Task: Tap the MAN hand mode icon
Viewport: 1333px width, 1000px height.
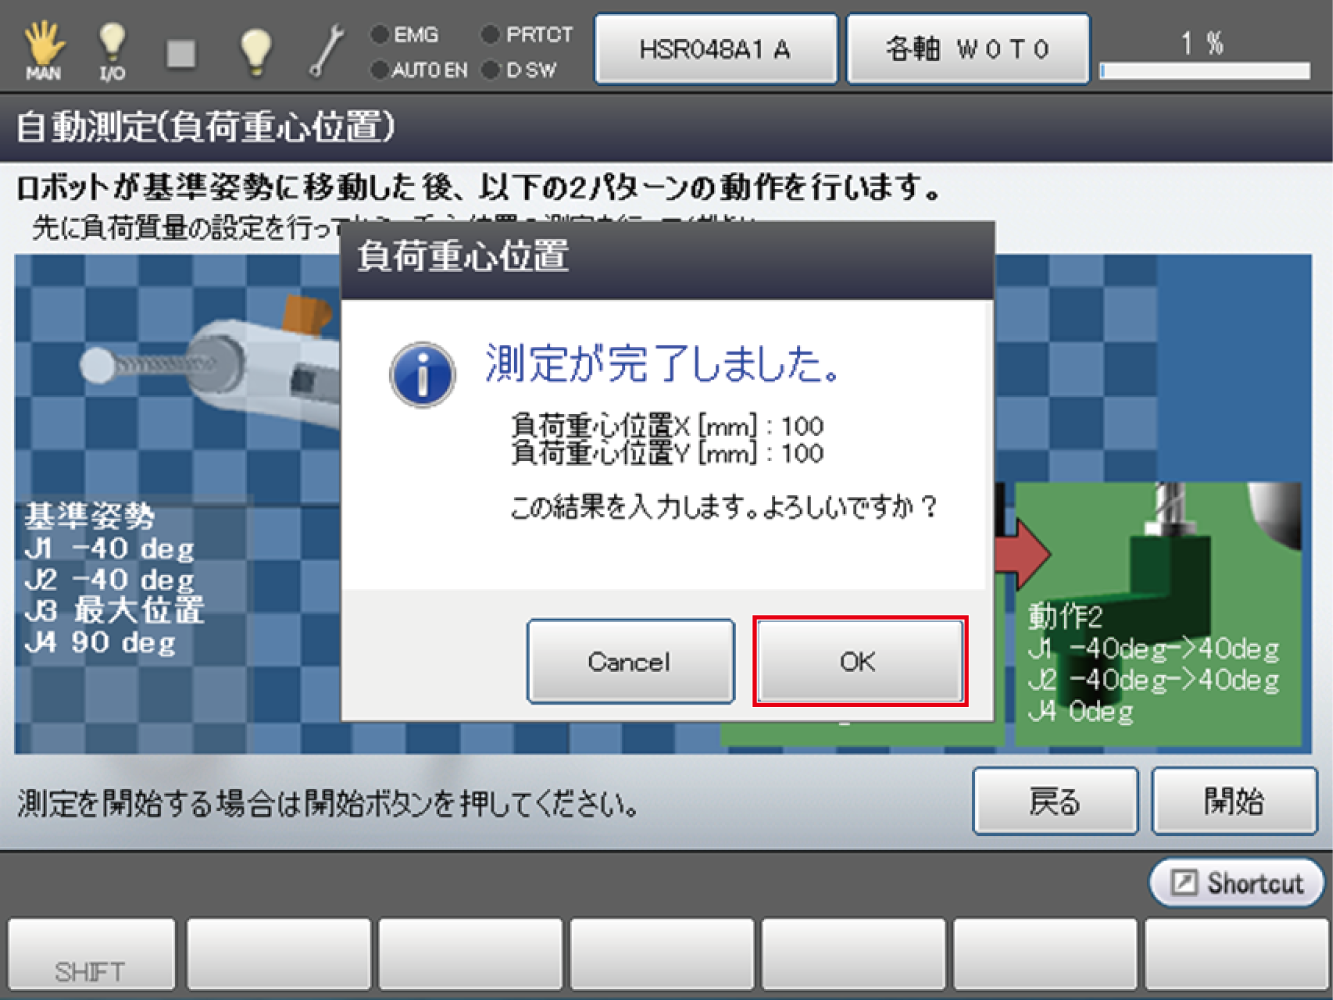Action: click(43, 50)
